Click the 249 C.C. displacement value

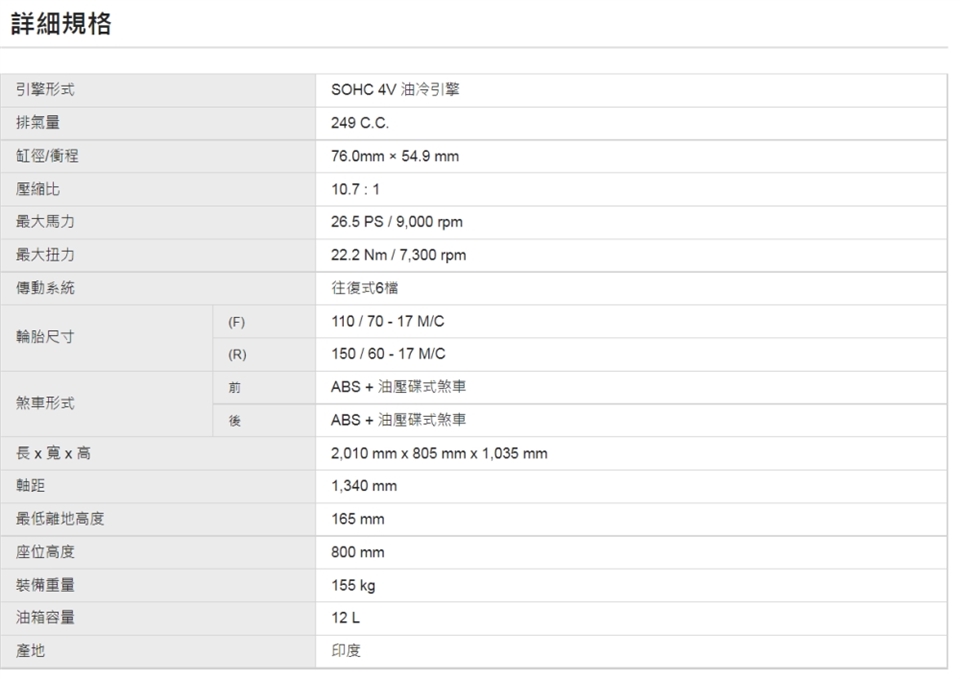tap(360, 123)
